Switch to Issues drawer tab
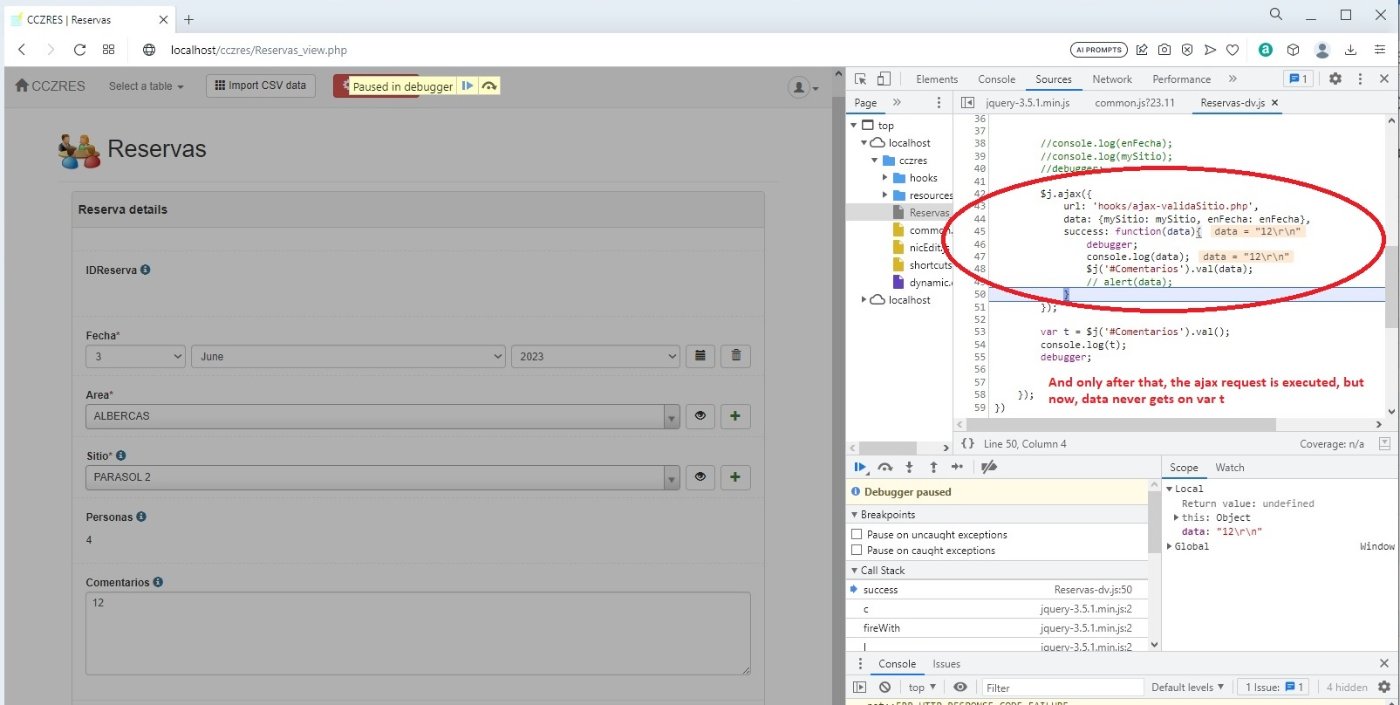 pos(946,664)
